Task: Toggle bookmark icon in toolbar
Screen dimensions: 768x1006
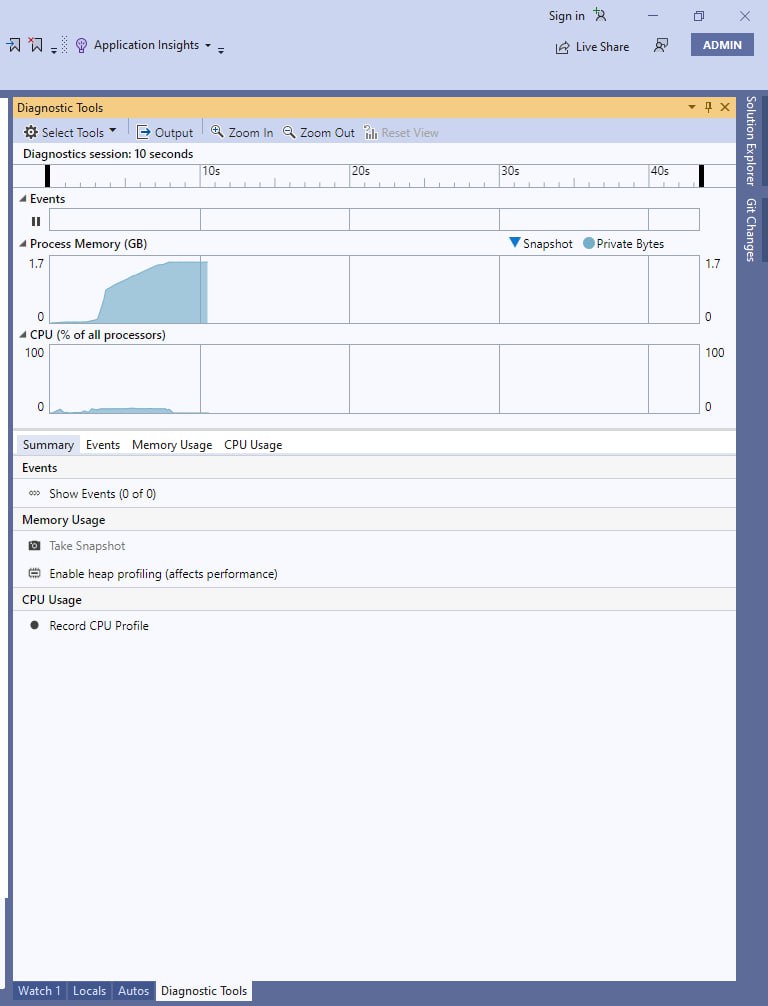Action: (x=13, y=45)
